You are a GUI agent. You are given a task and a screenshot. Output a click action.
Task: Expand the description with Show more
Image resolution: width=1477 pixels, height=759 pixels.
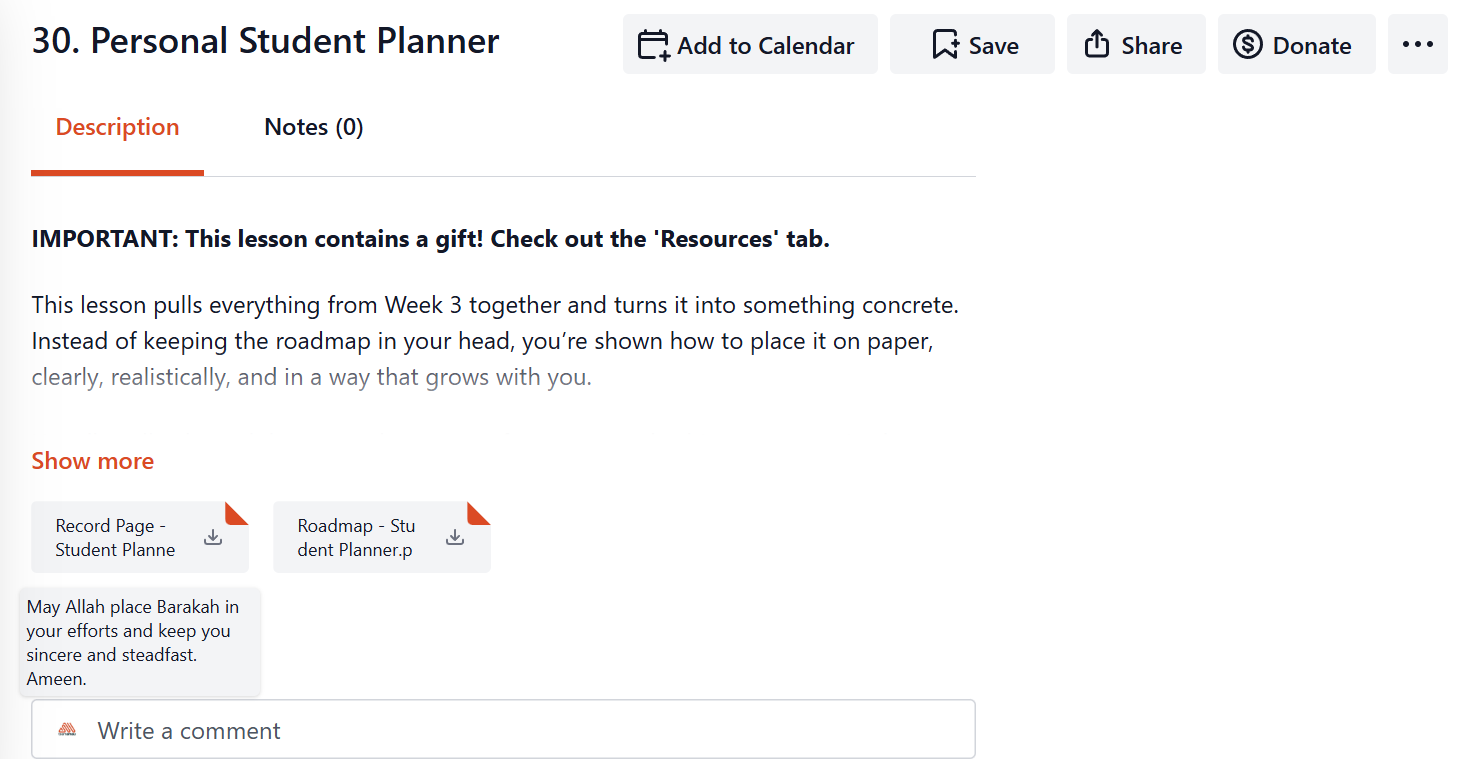[92, 461]
